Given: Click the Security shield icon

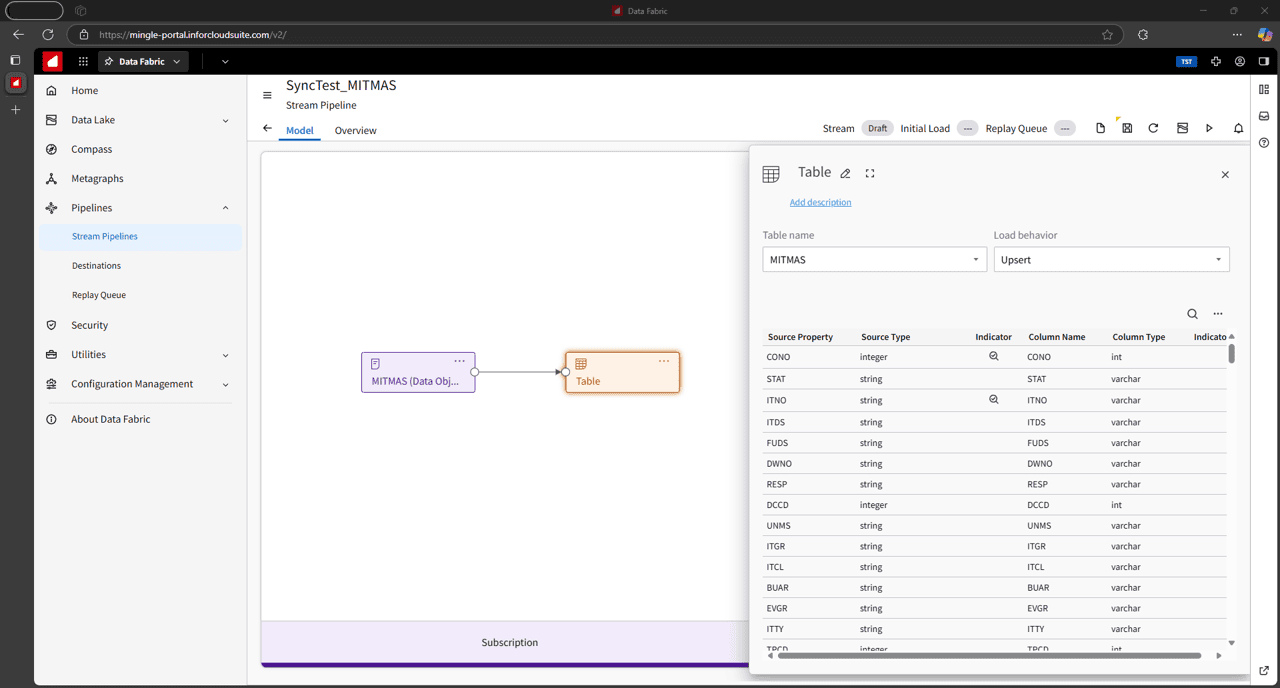Looking at the screenshot, I should [51, 325].
